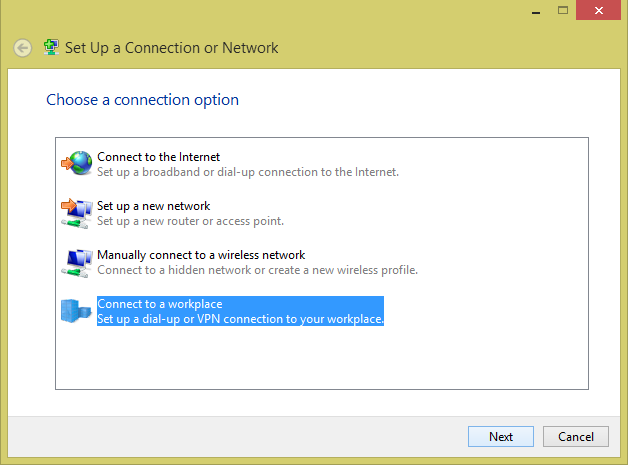Click the network wizard icon beside the title
The height and width of the screenshot is (465, 628).
pos(51,48)
